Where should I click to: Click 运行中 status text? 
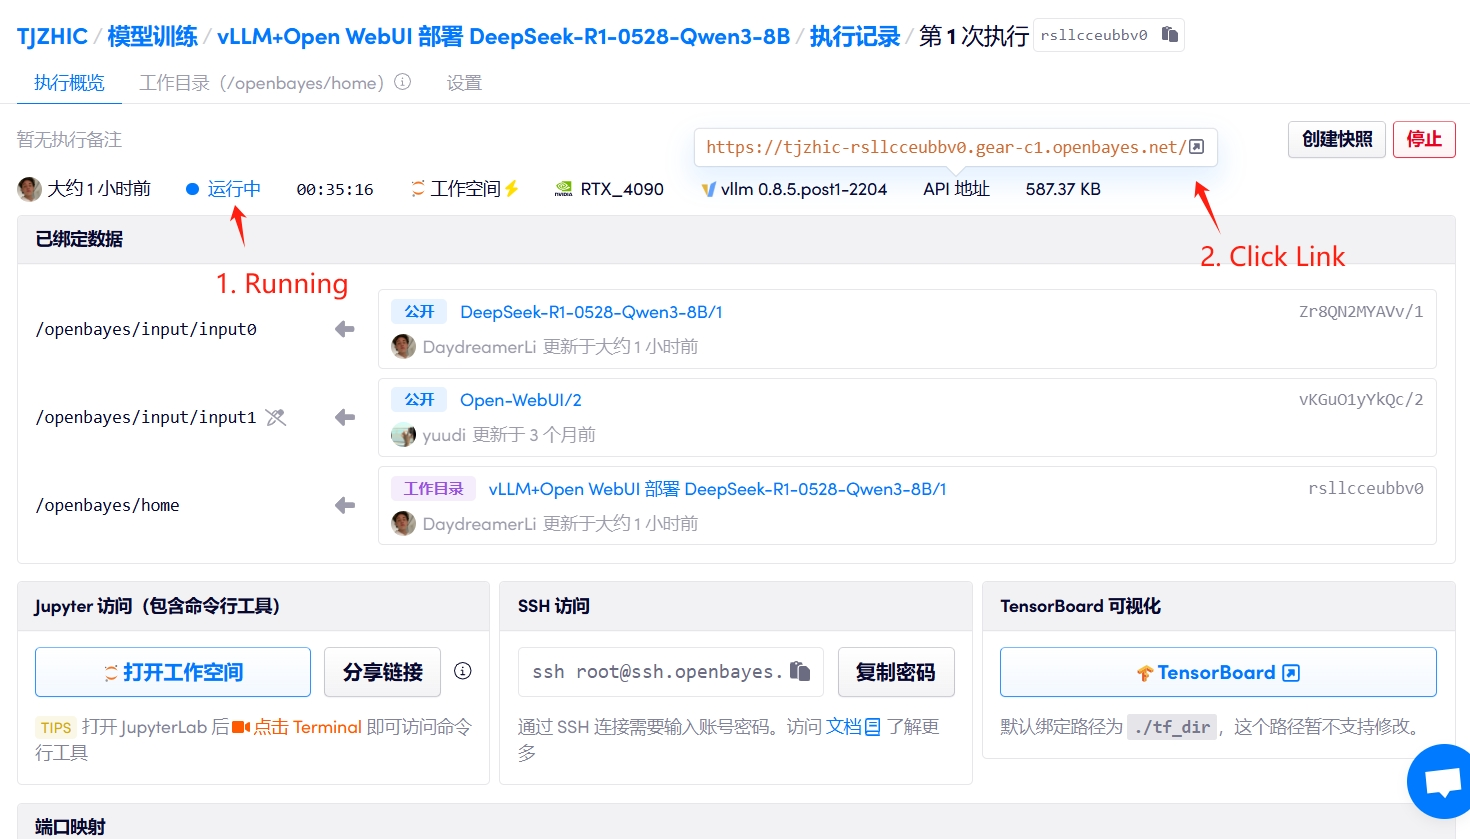(234, 189)
